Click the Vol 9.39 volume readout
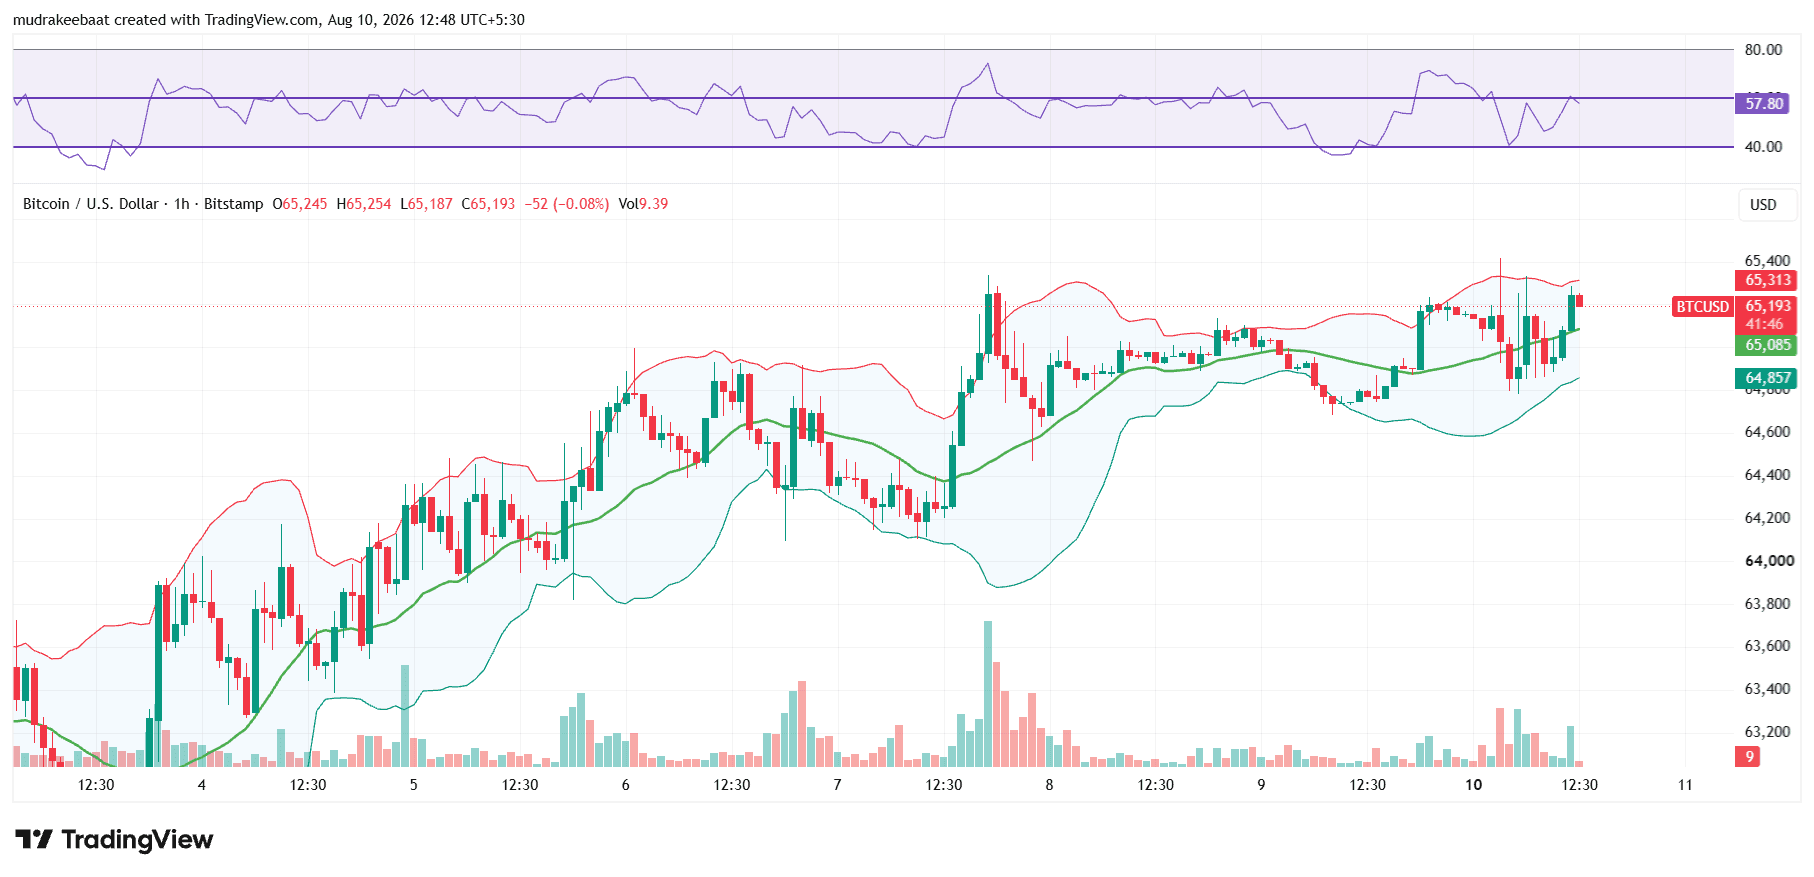 point(643,204)
